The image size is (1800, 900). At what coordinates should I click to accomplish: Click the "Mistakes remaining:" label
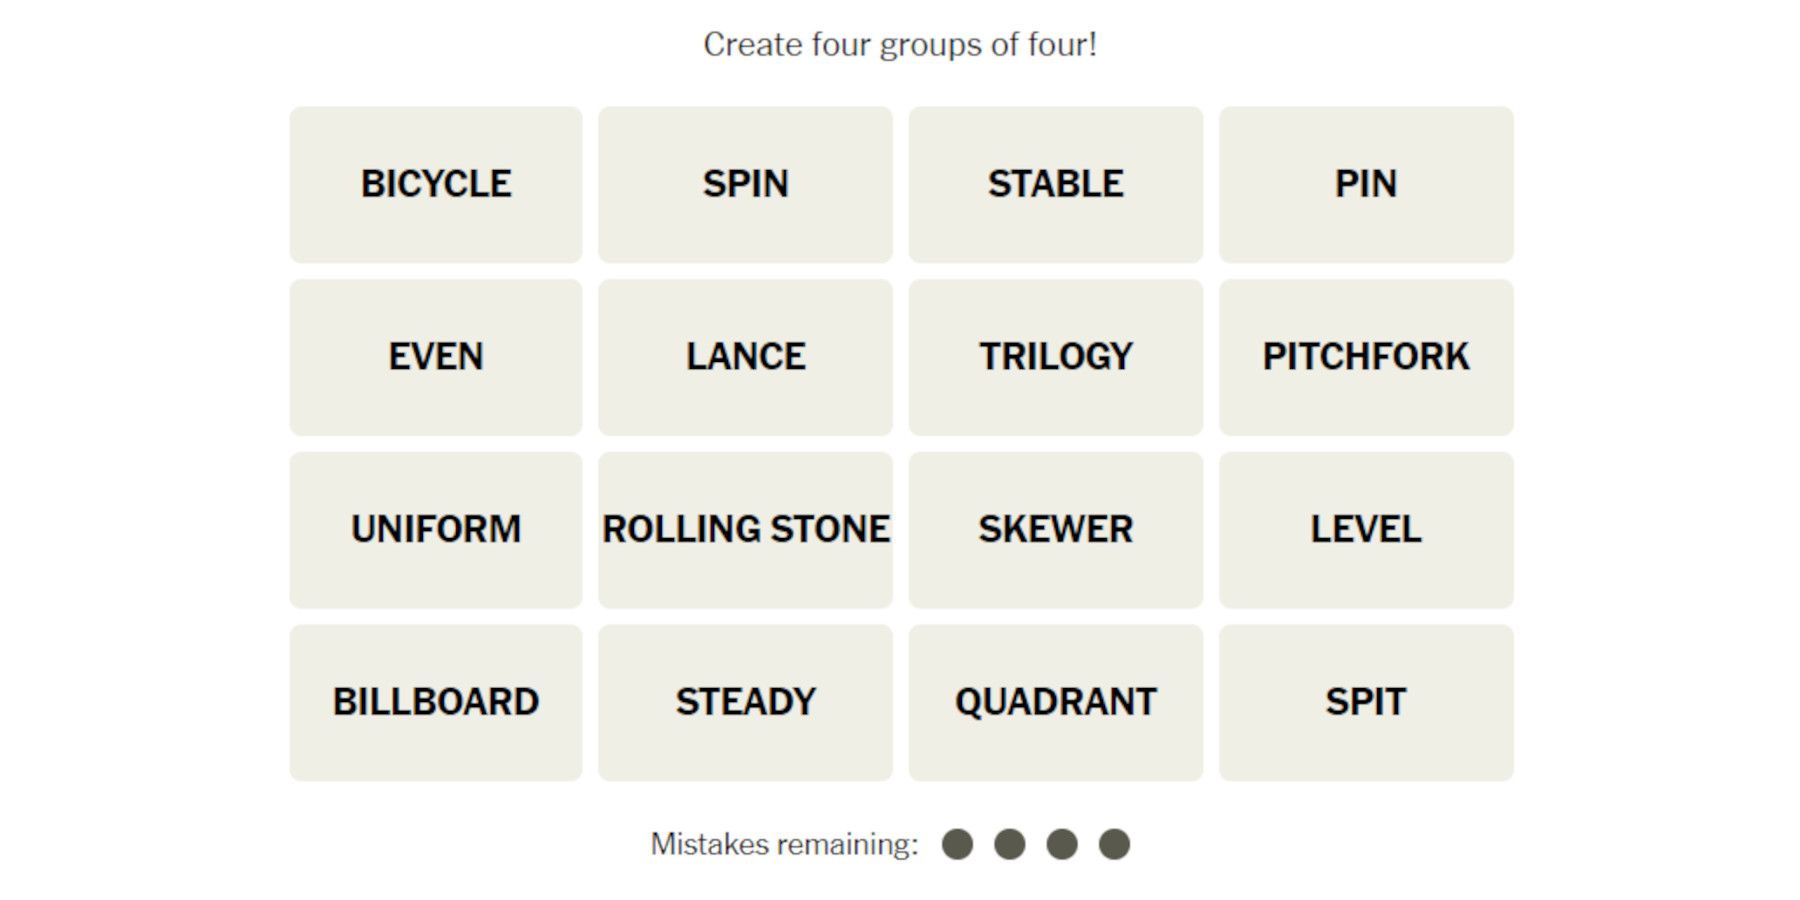[x=784, y=844]
